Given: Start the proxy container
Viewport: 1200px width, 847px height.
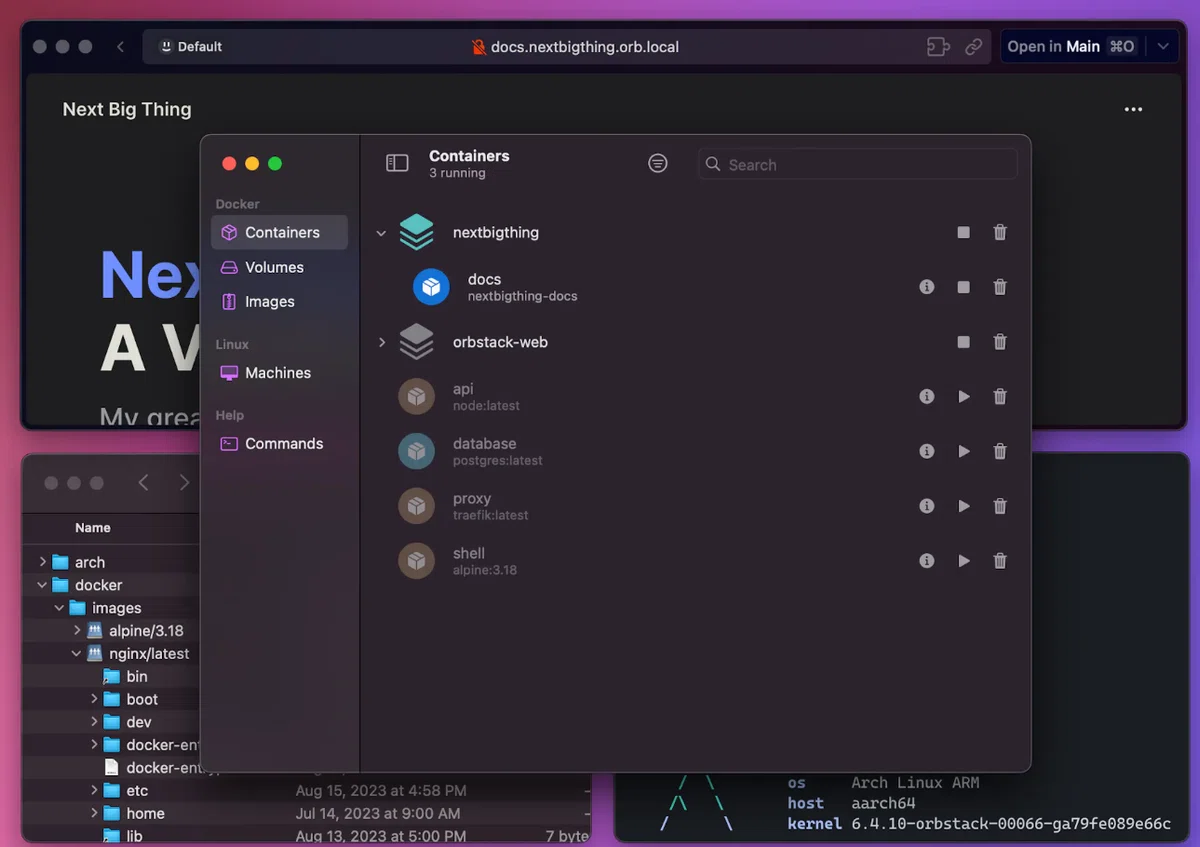Looking at the screenshot, I should tap(963, 506).
